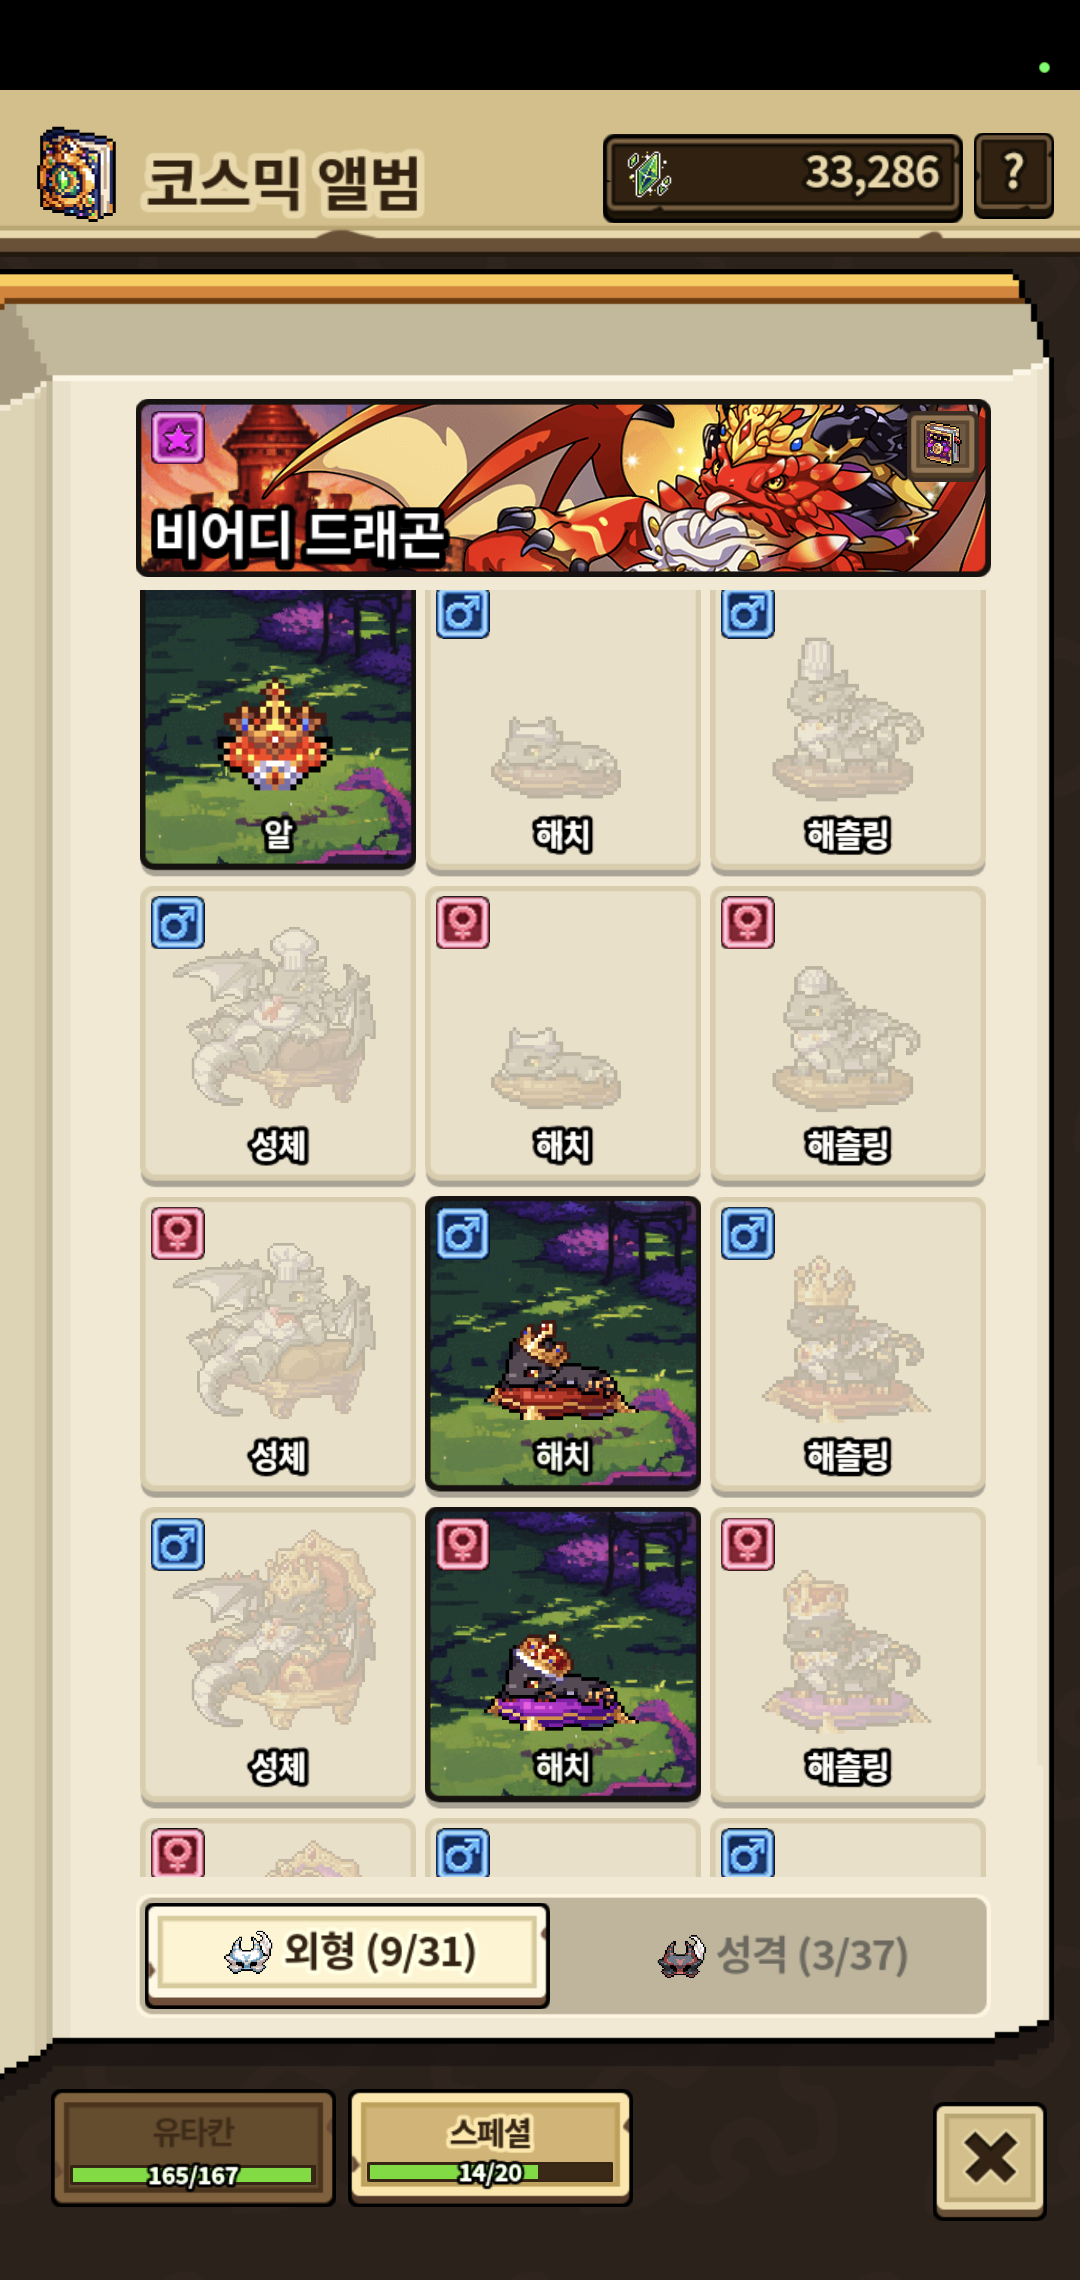Select the locked female 해츨링 with crown

tap(848, 1655)
